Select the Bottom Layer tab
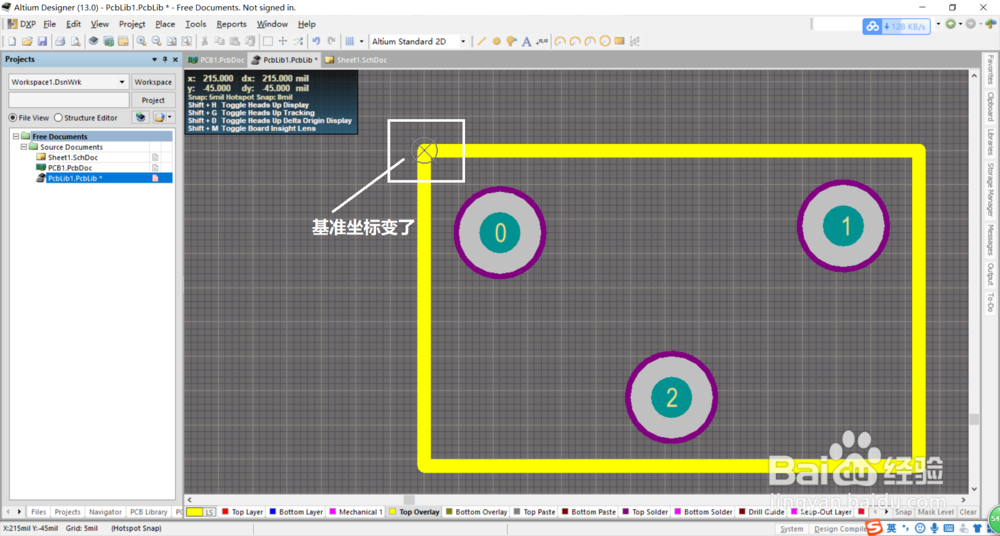This screenshot has width=1000, height=536. click(x=296, y=512)
